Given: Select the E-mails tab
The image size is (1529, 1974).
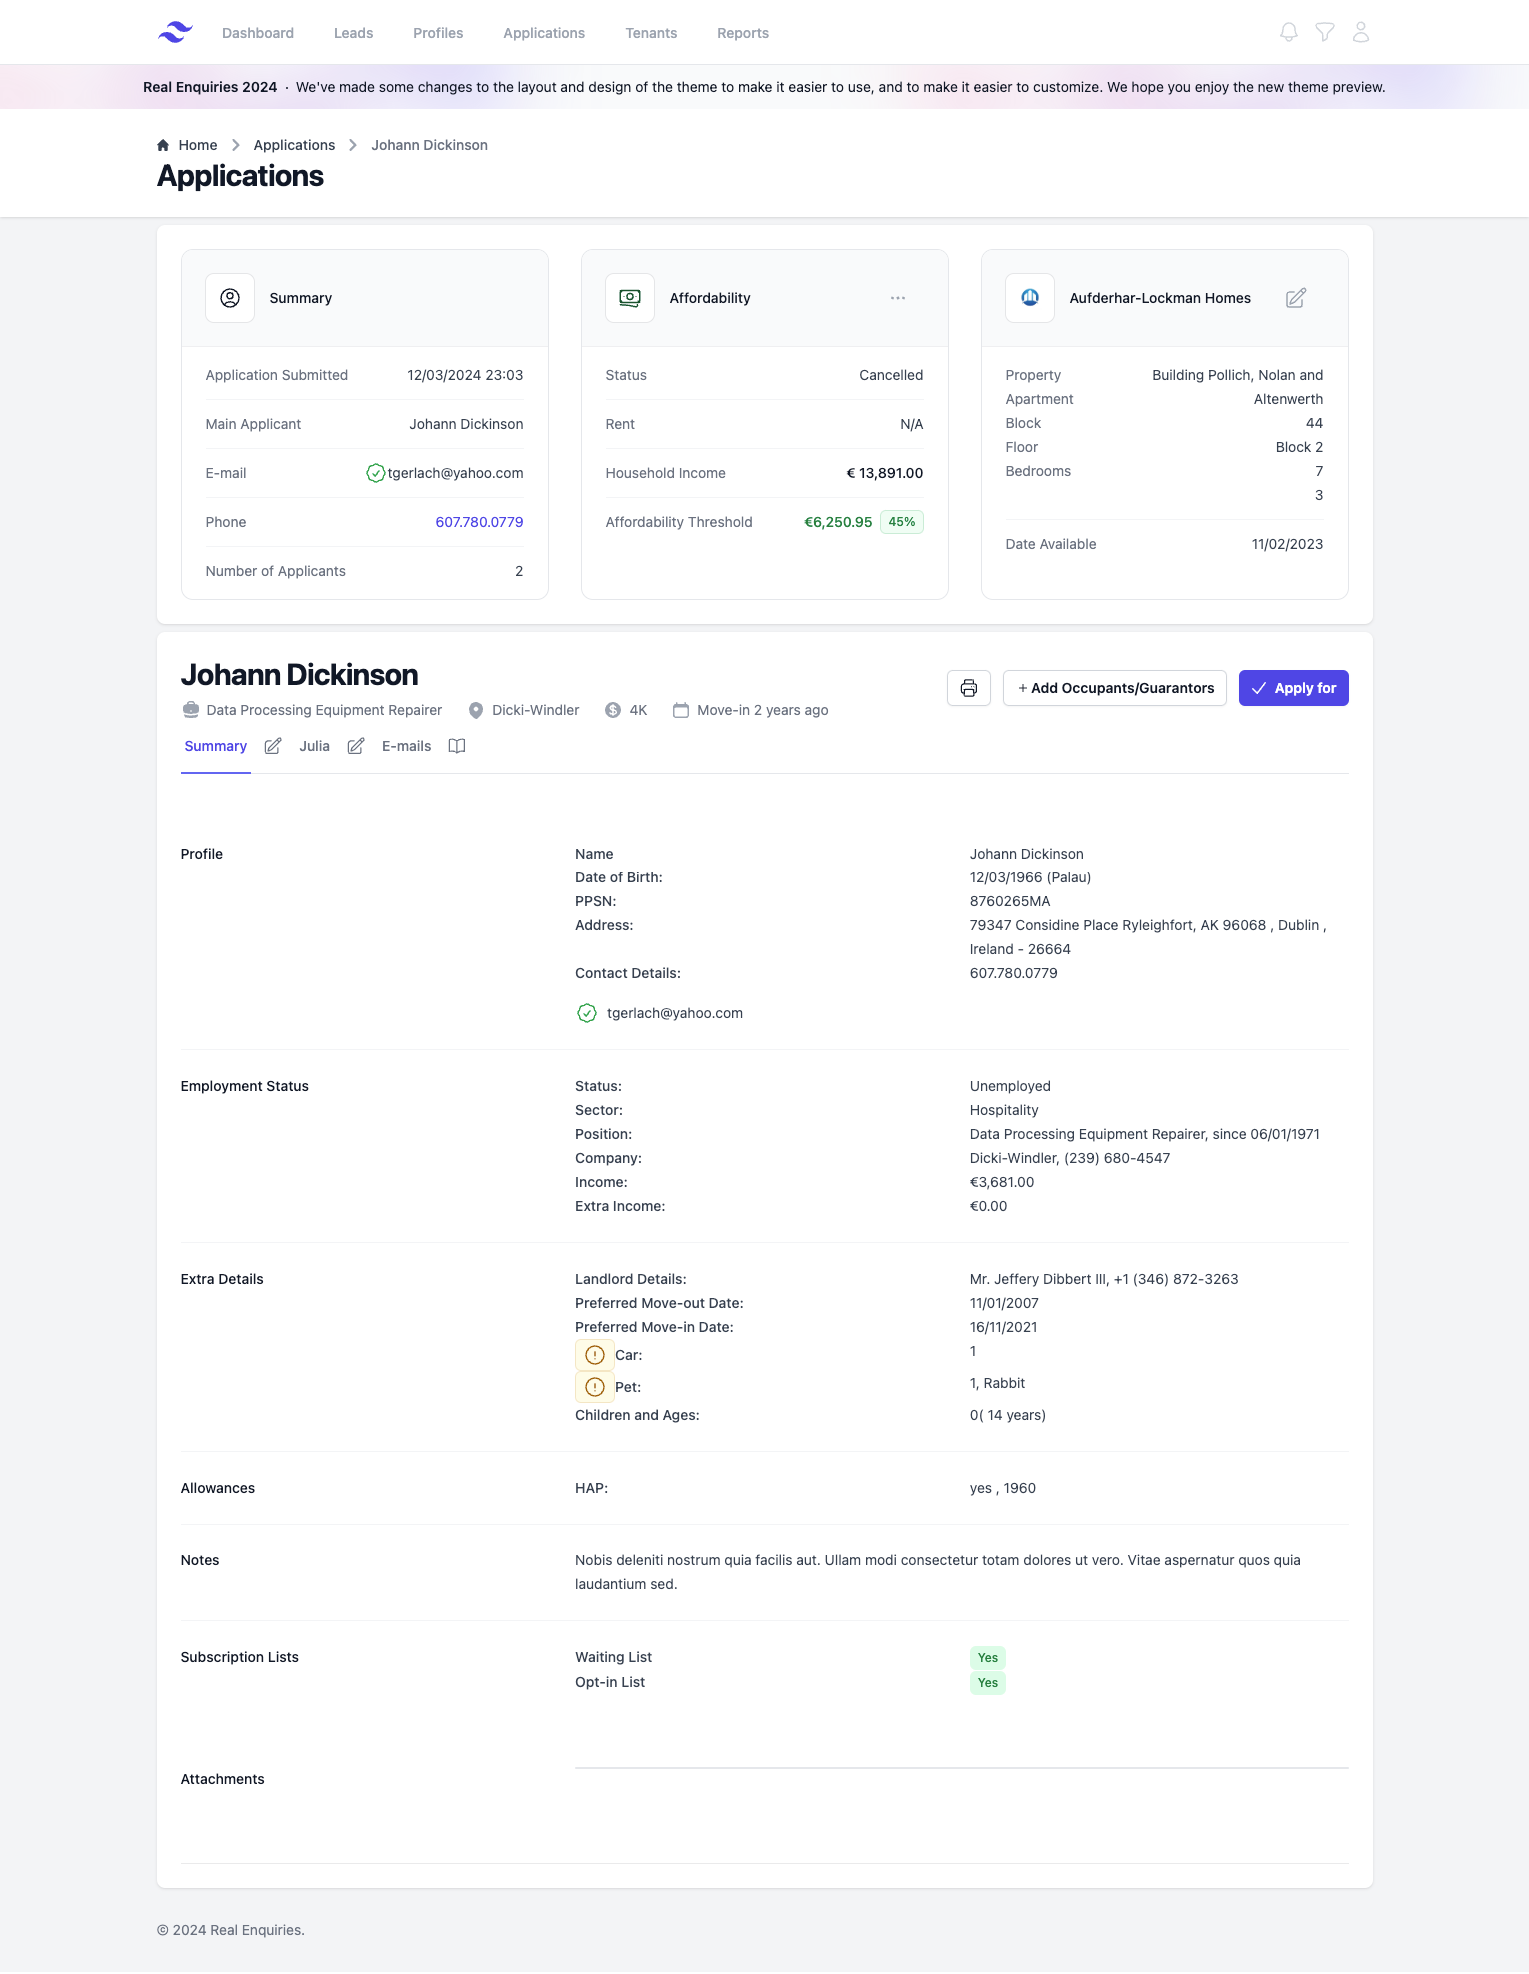Looking at the screenshot, I should coord(407,746).
